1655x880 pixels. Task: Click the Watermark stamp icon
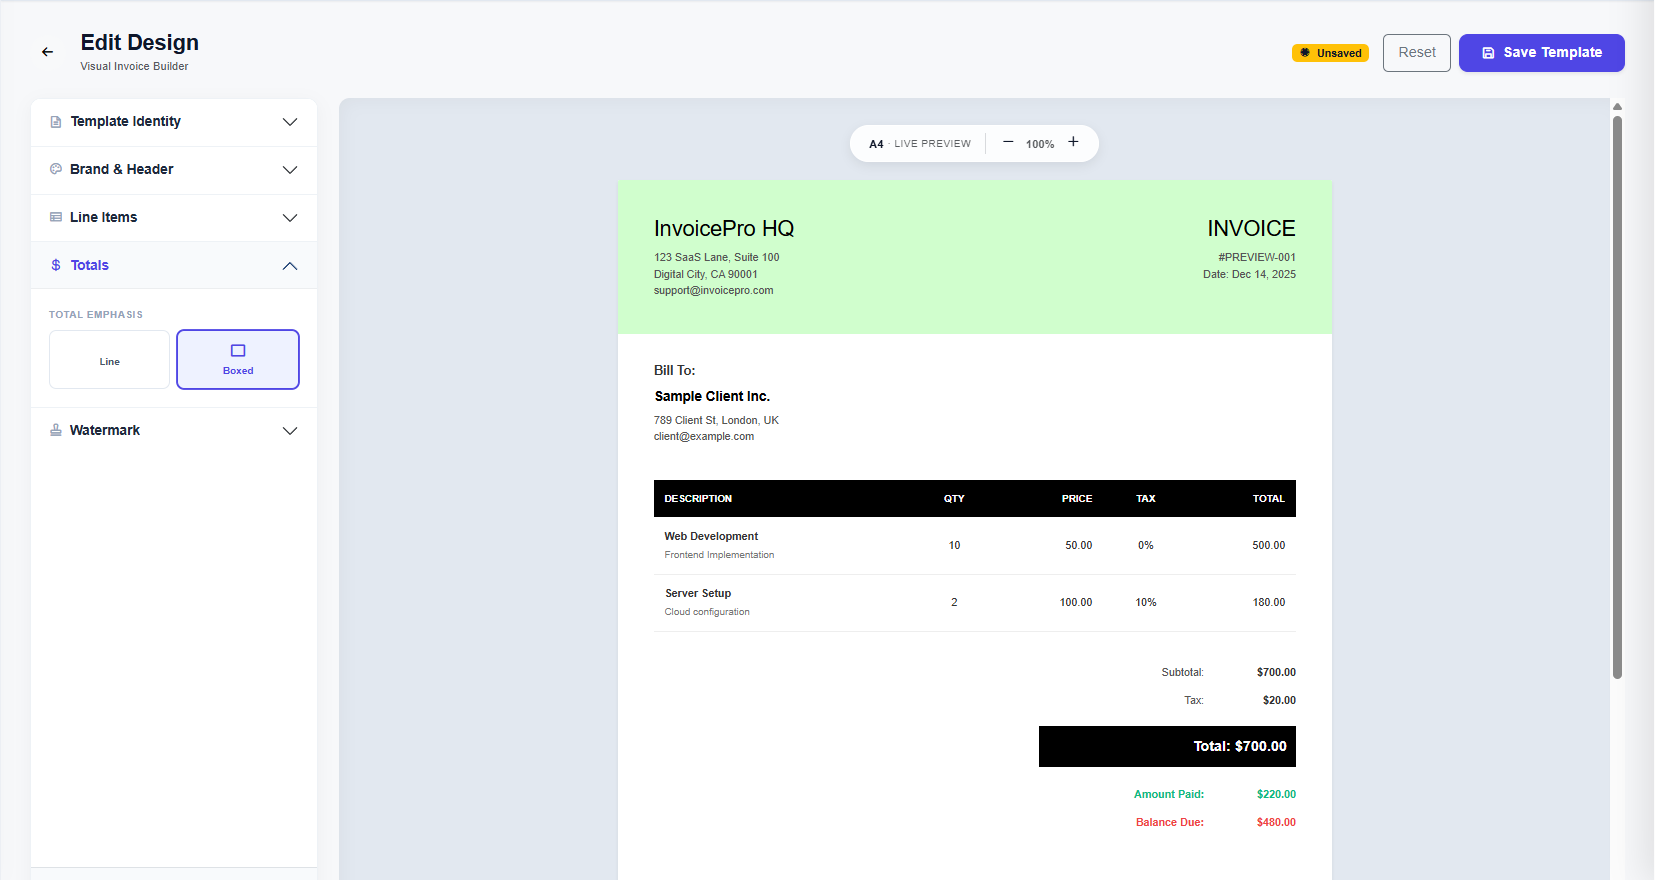pyautogui.click(x=56, y=430)
